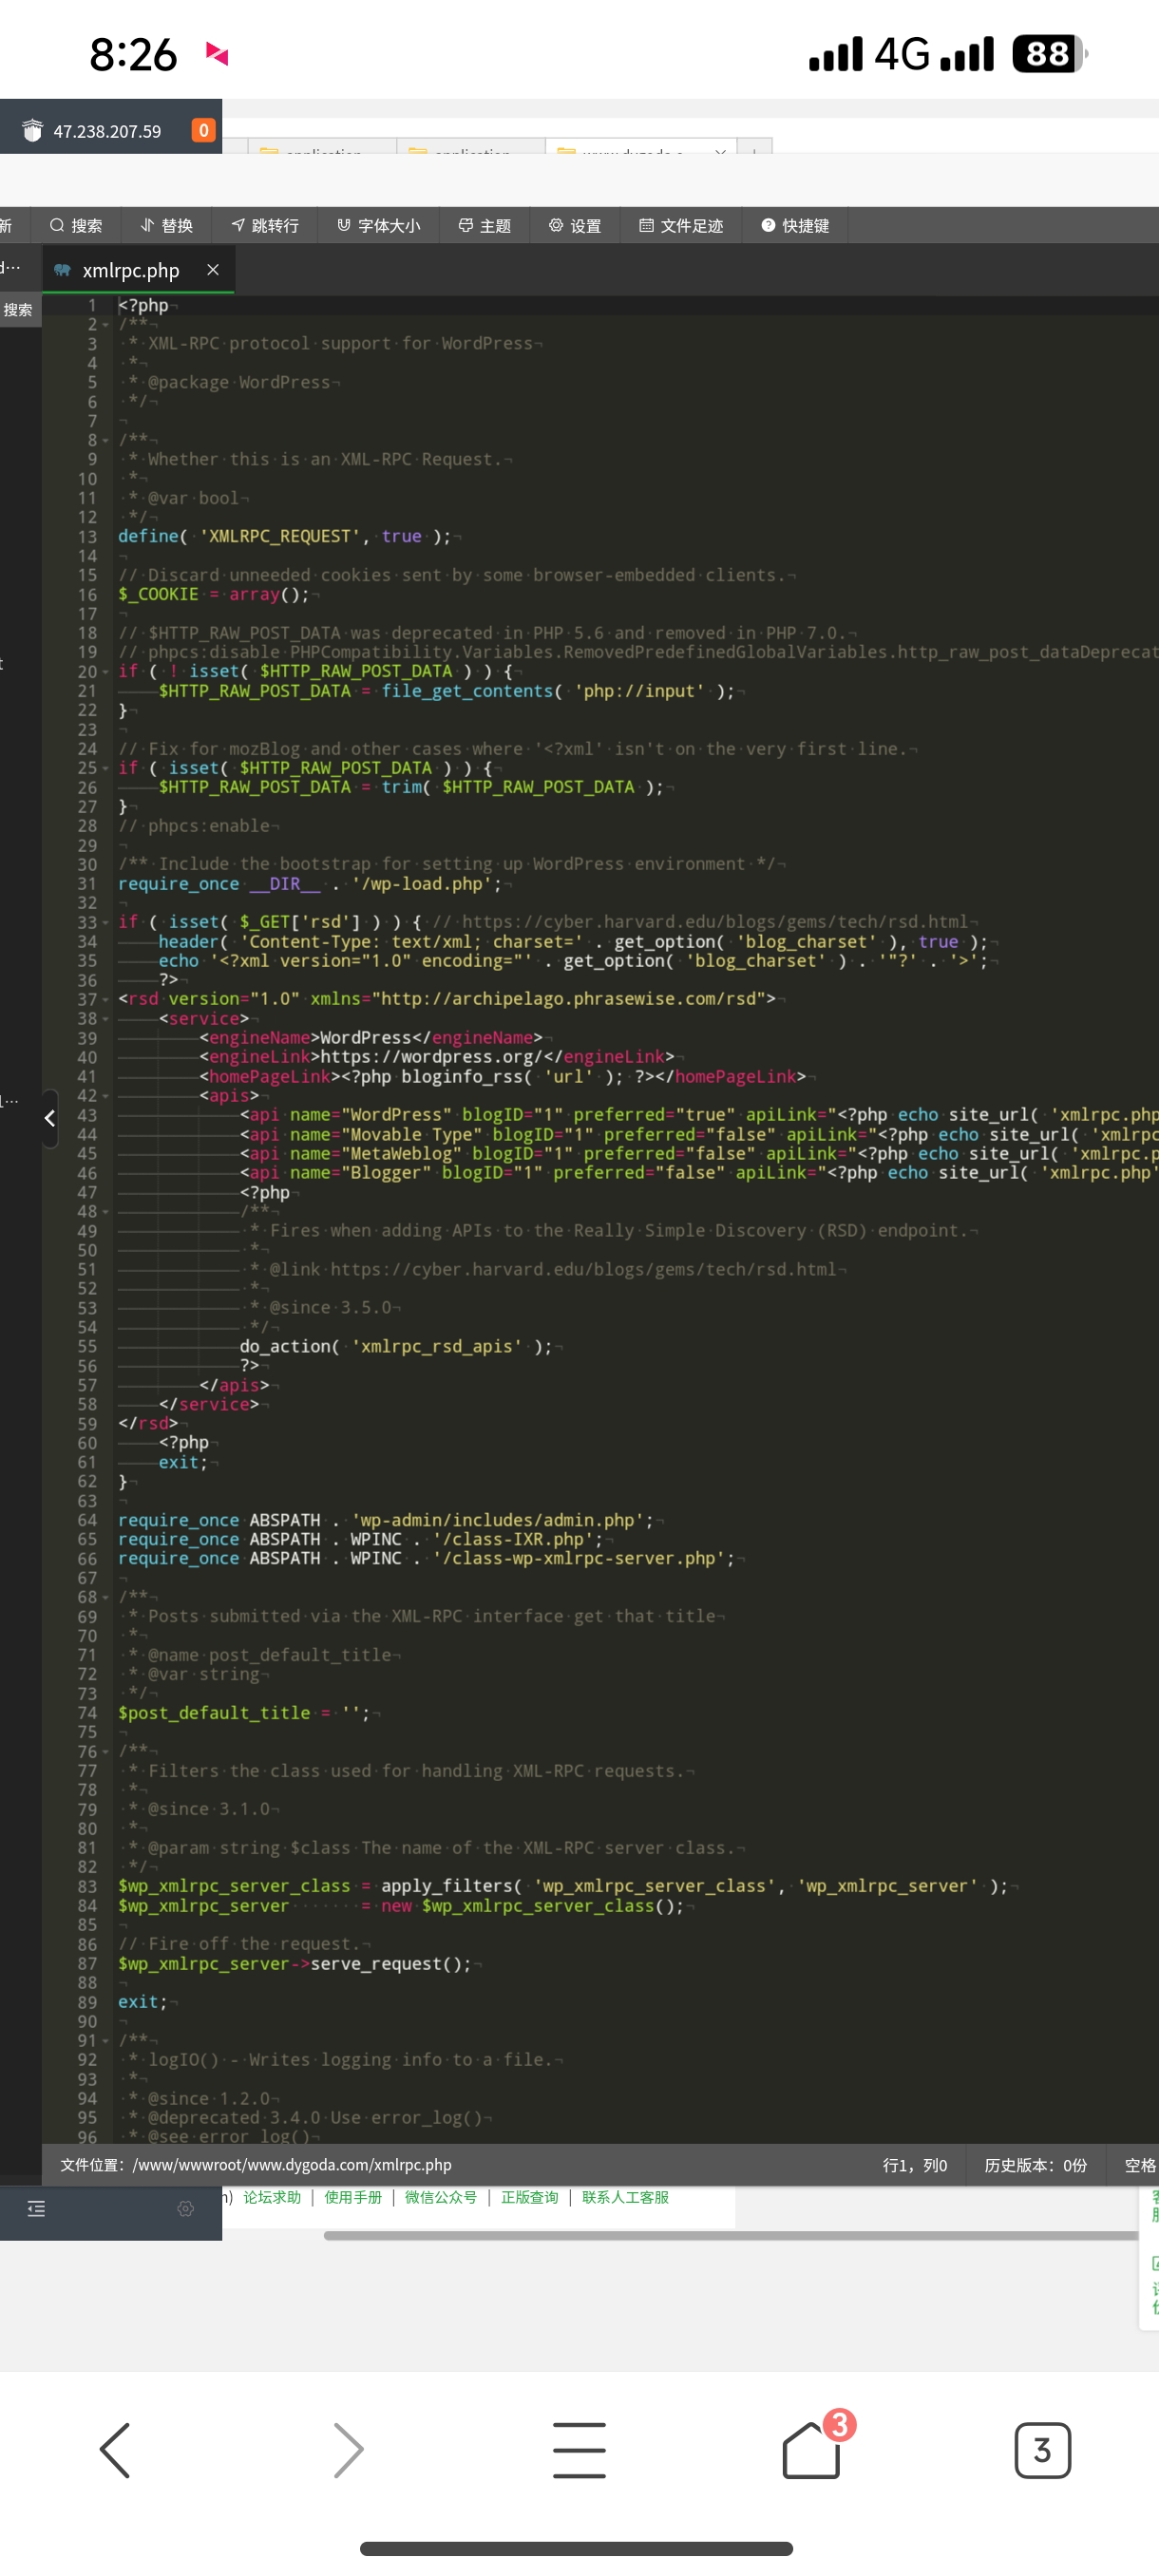Click do_action 'xmlrpc_rsd_apis' line

click(x=396, y=1347)
